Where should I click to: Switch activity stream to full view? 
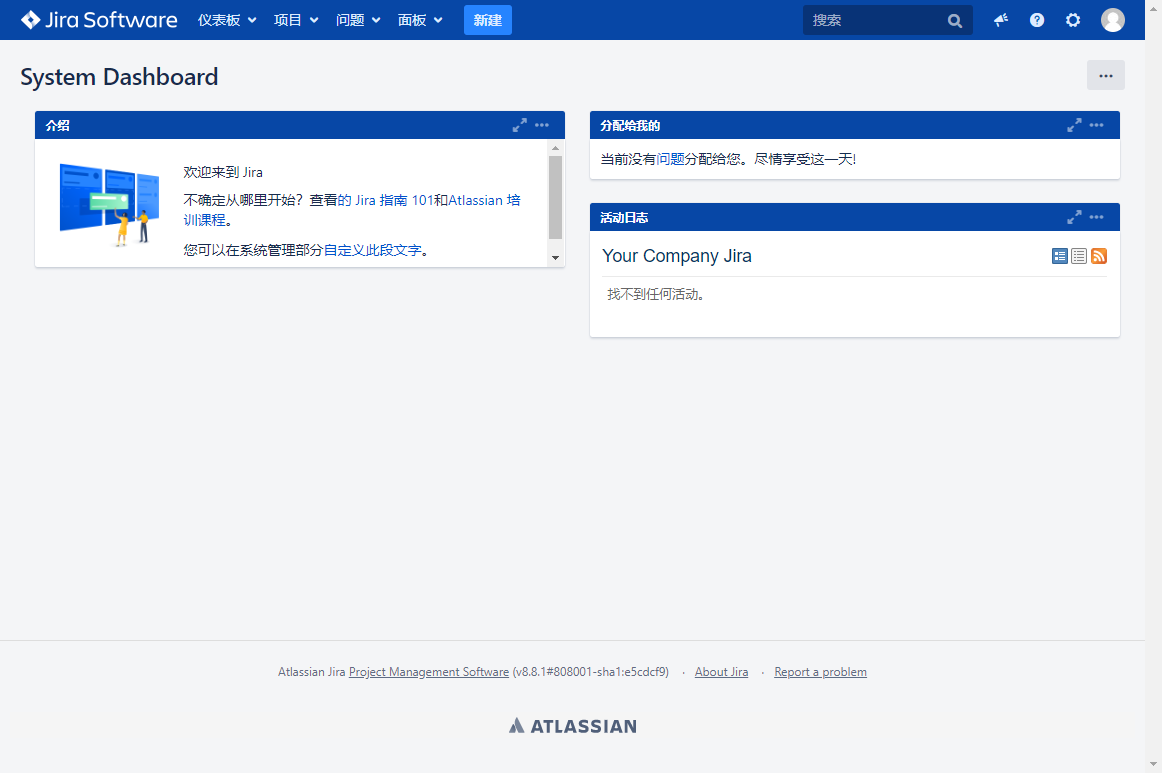(x=1060, y=256)
